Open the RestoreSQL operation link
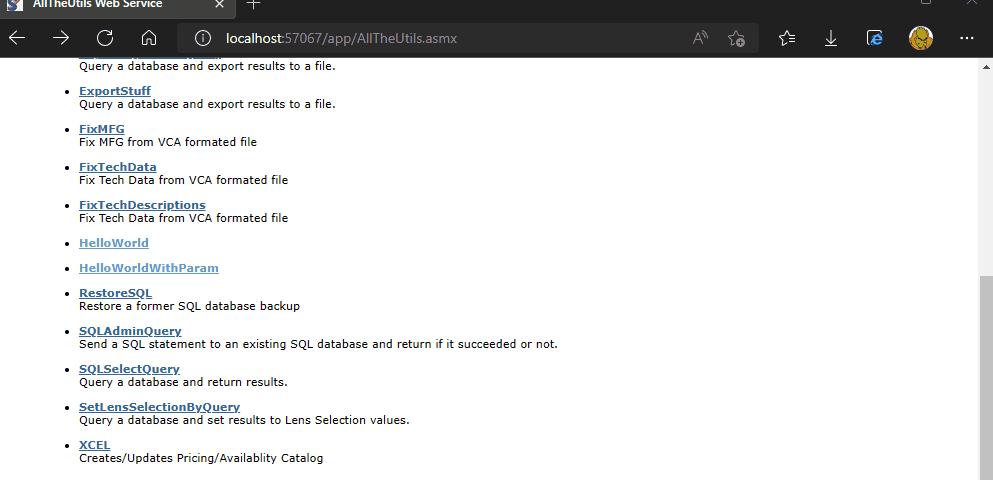The width and height of the screenshot is (993, 480). [x=115, y=293]
